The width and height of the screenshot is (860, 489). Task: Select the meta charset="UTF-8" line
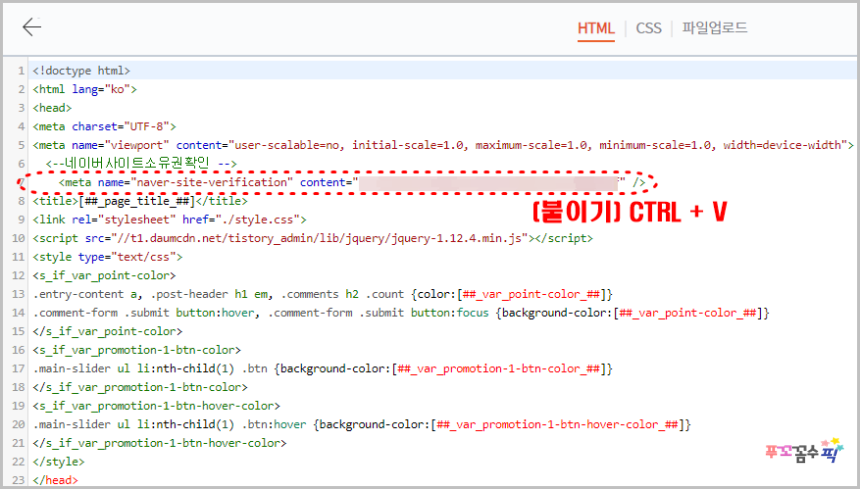pyautogui.click(x=104, y=127)
